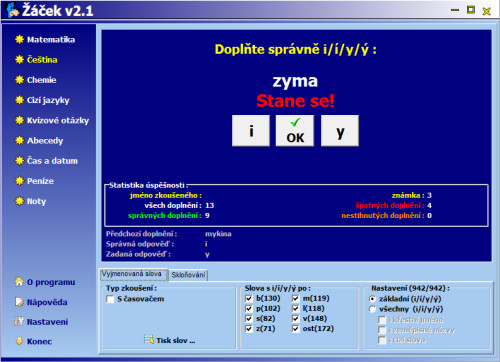
Task: Open the Chemie section
Action: click(x=41, y=80)
